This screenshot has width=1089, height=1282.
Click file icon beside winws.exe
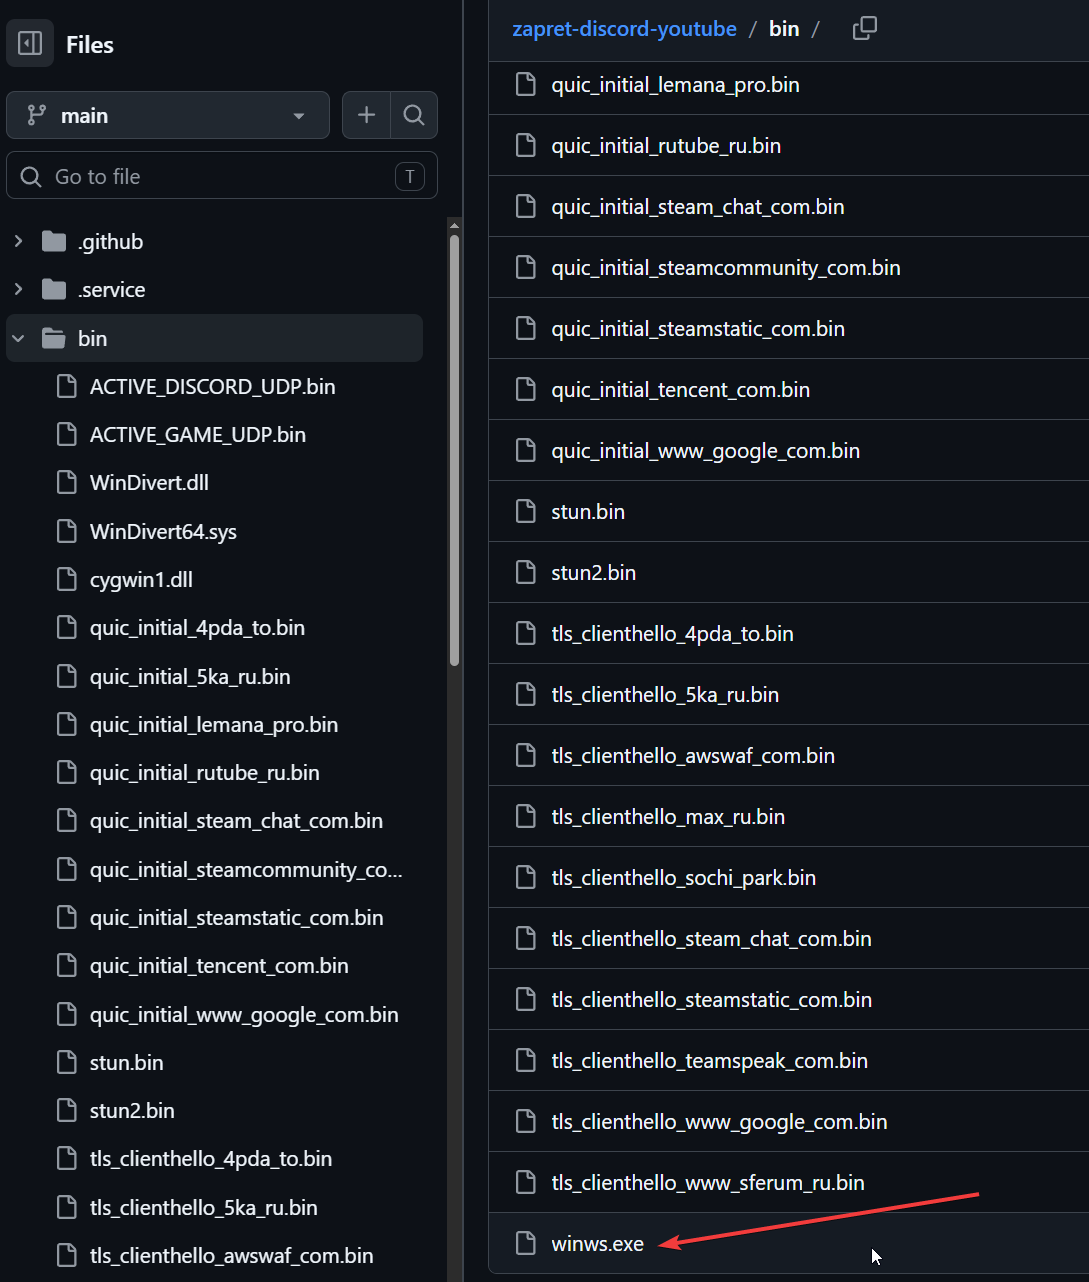pos(525,1243)
